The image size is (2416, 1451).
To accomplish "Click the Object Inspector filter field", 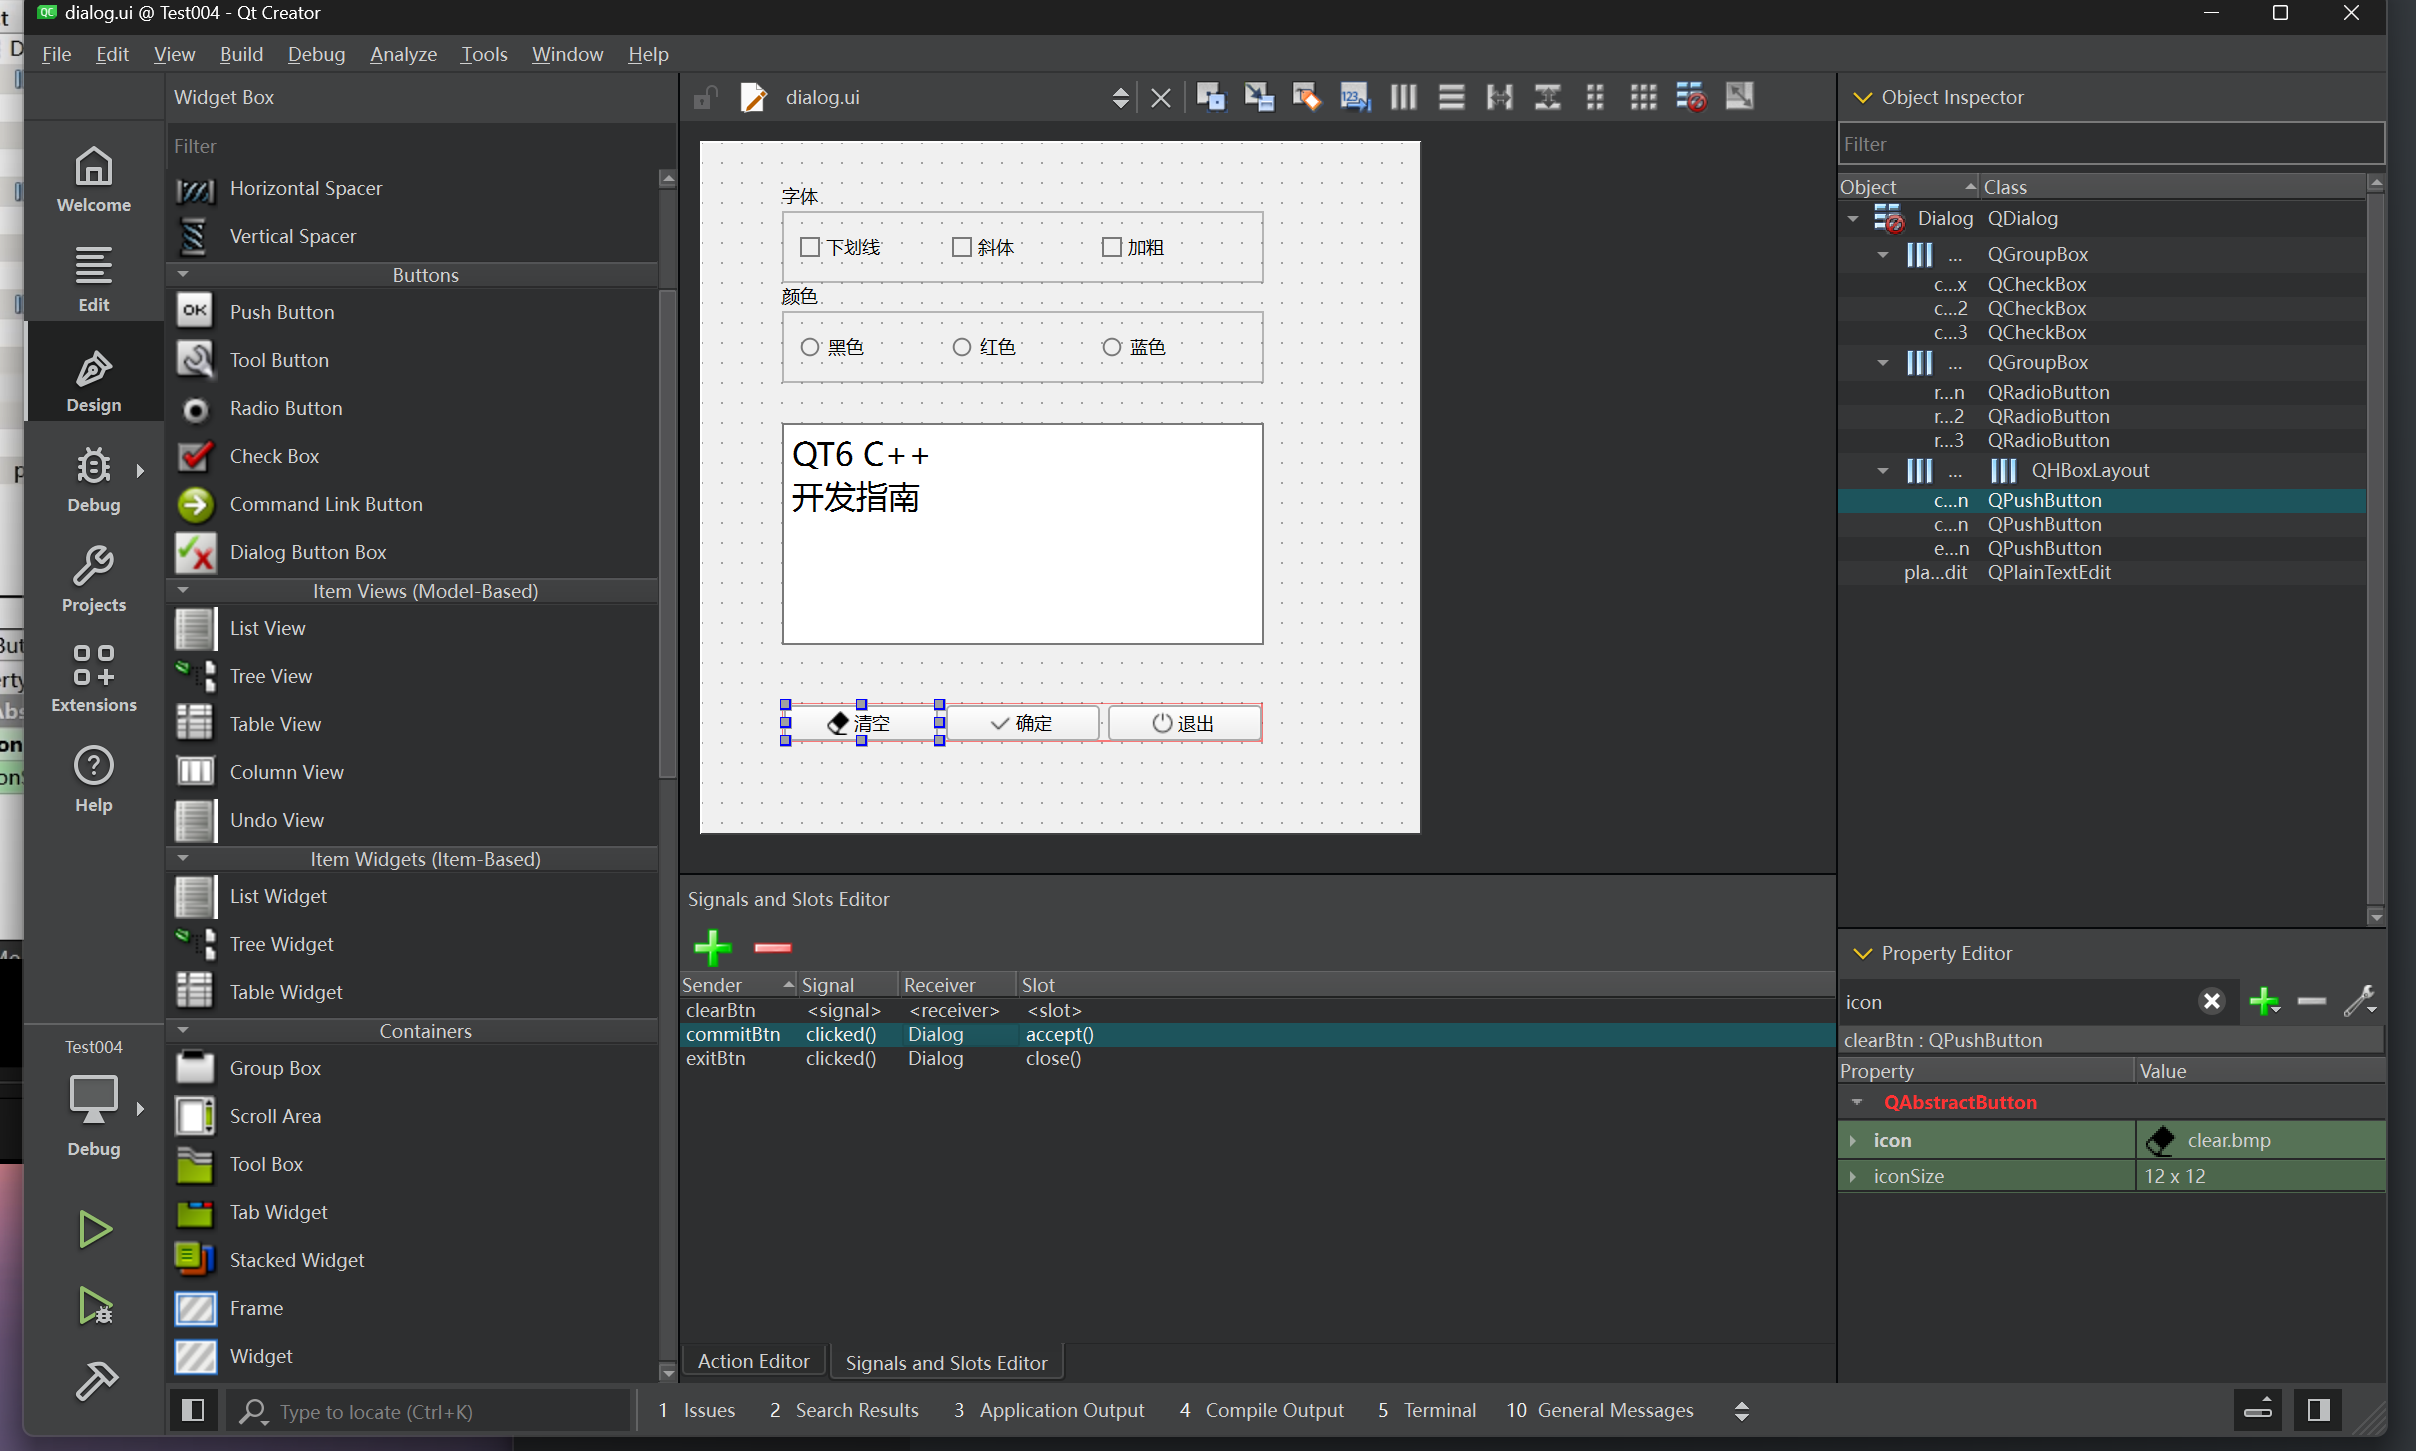I will 2110,144.
